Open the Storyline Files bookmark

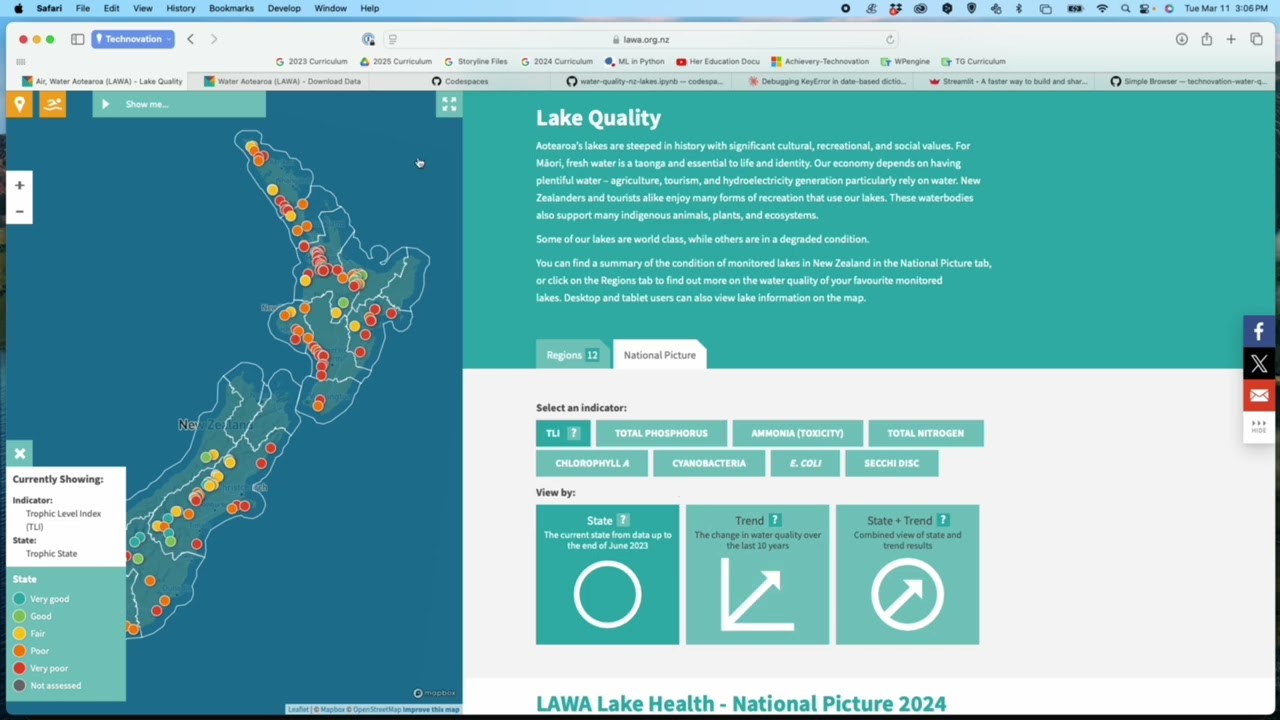click(476, 61)
